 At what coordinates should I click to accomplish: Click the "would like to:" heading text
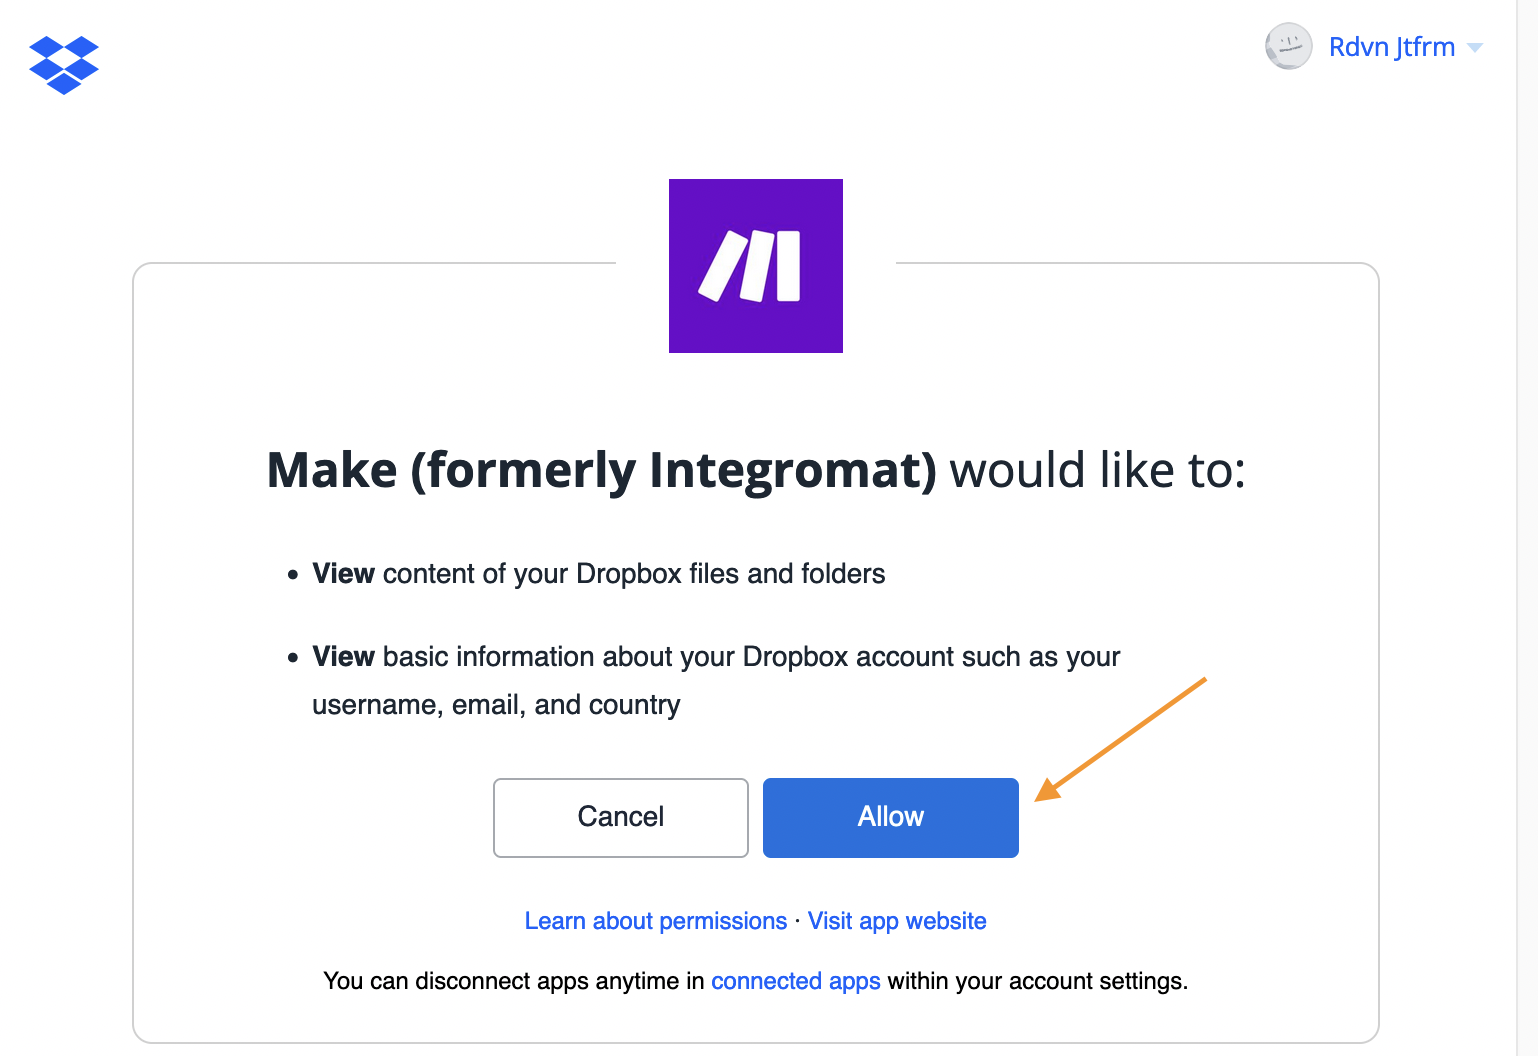pos(1097,470)
